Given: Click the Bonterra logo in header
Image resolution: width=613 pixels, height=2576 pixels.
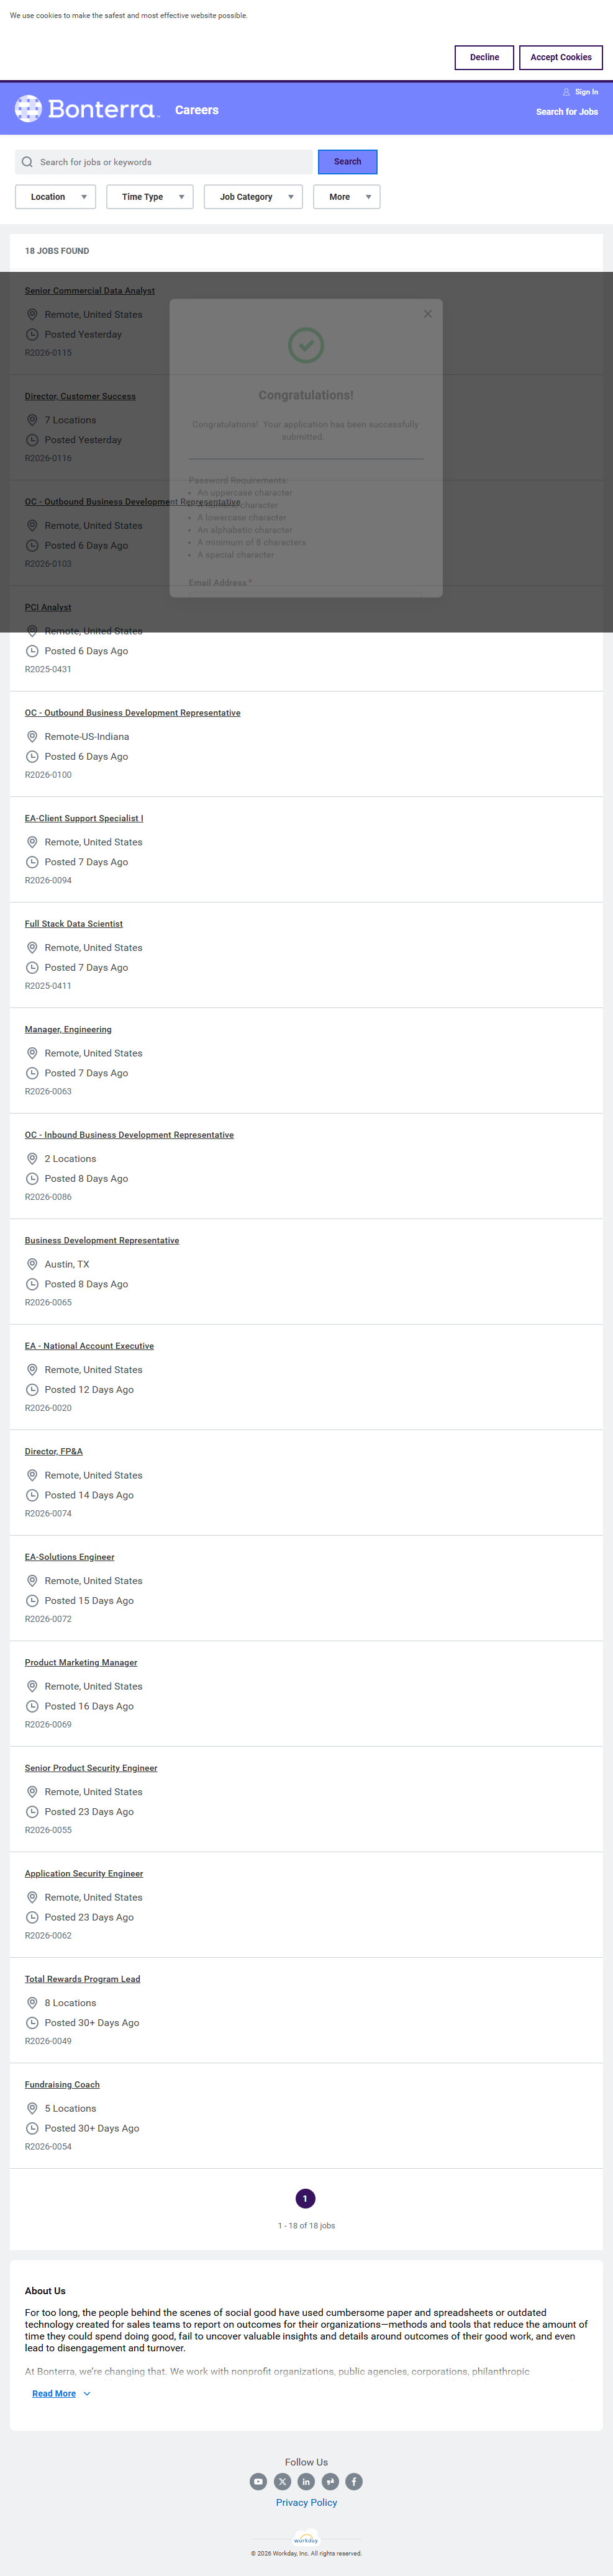Looking at the screenshot, I should click(87, 109).
